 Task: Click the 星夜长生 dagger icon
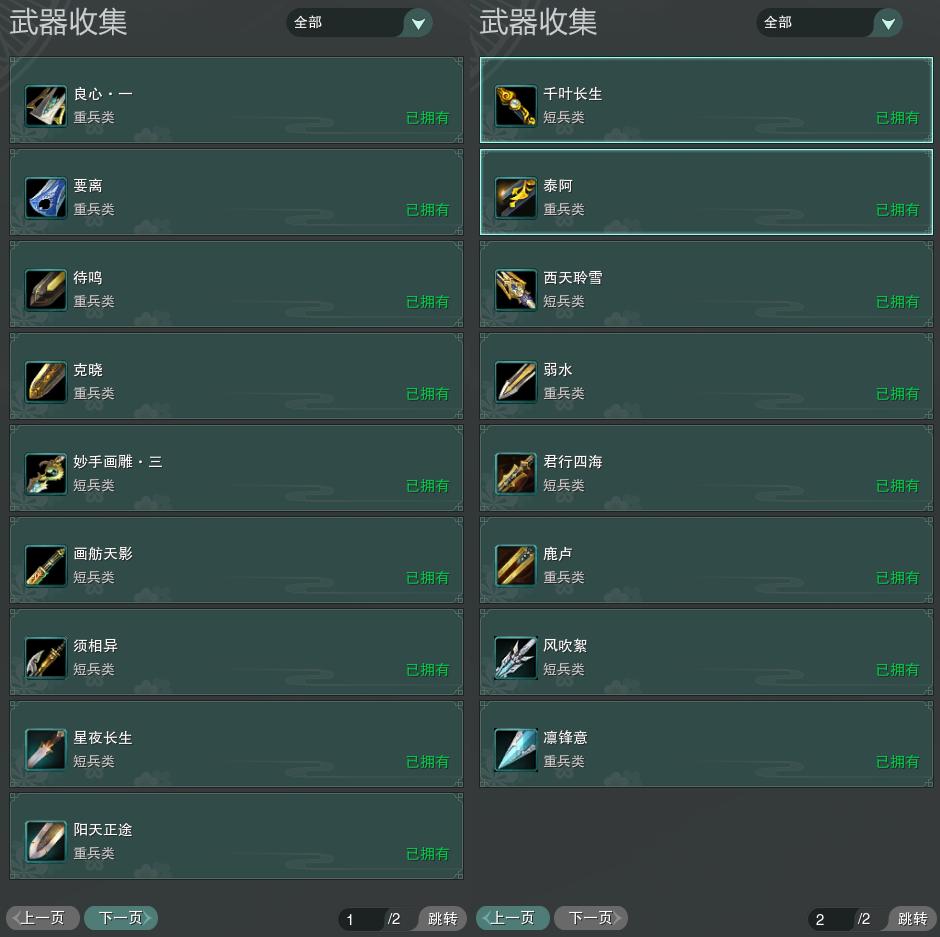(x=46, y=749)
